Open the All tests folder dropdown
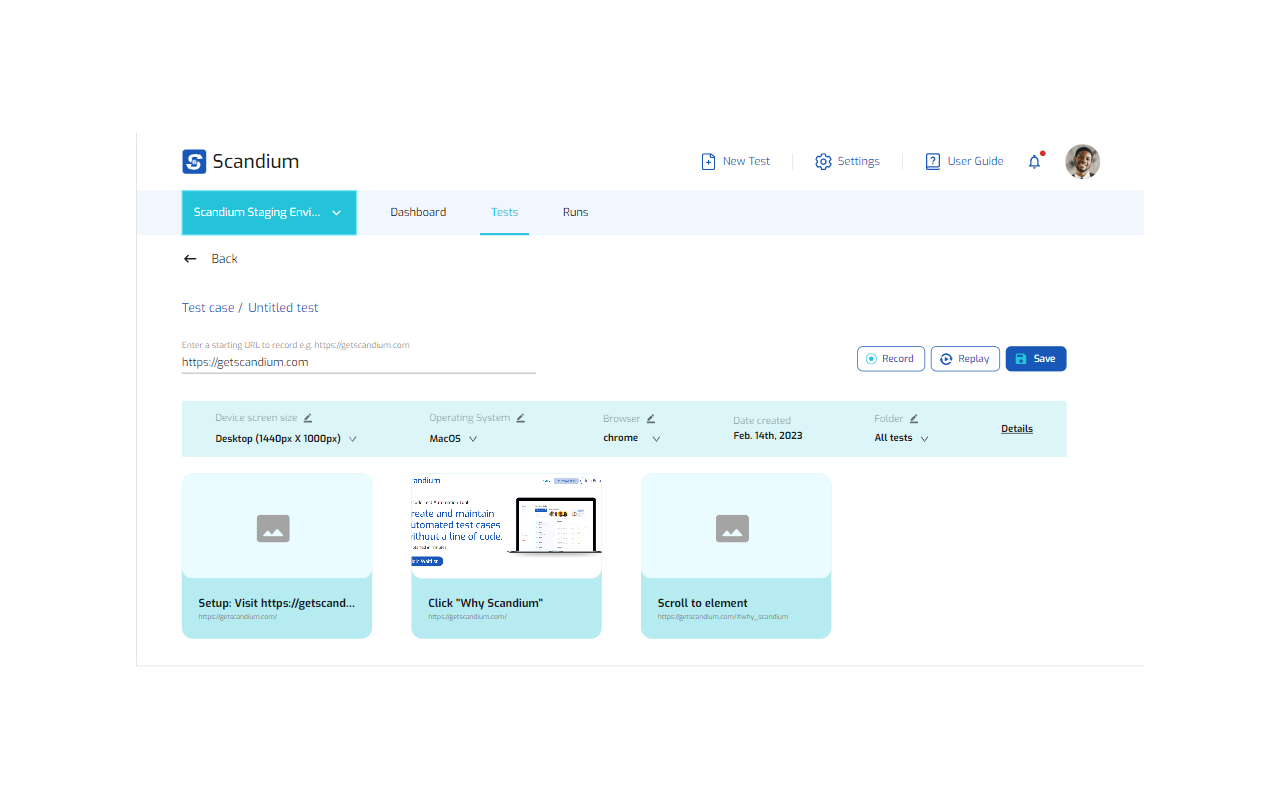The image size is (1280, 800). pos(902,438)
